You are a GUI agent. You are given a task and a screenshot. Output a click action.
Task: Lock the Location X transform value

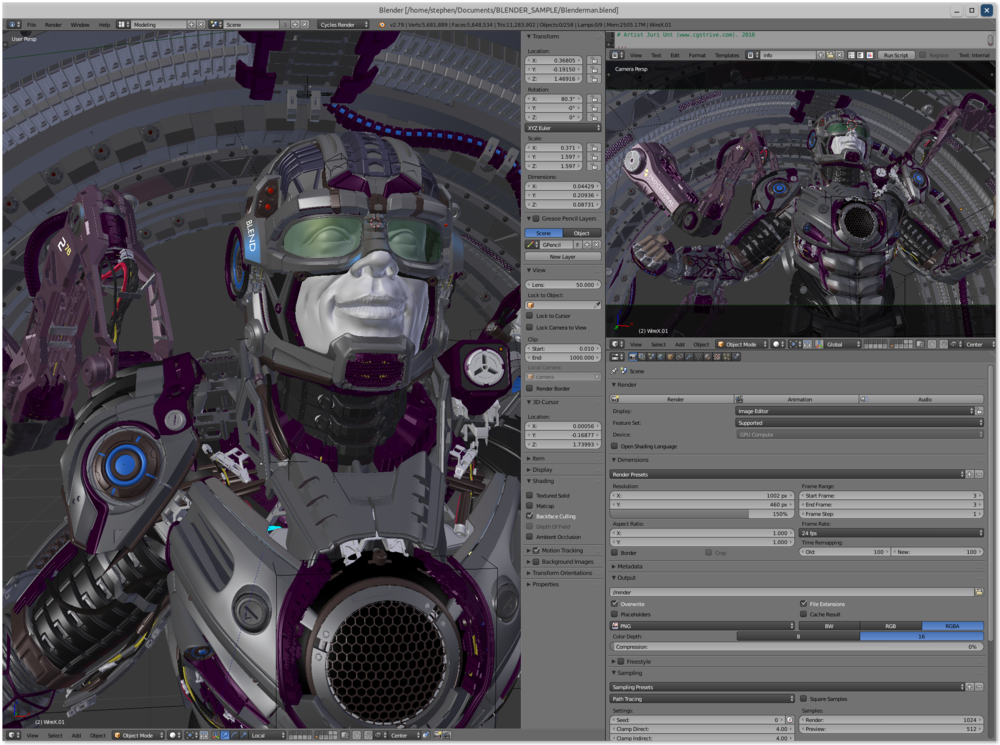(x=594, y=61)
